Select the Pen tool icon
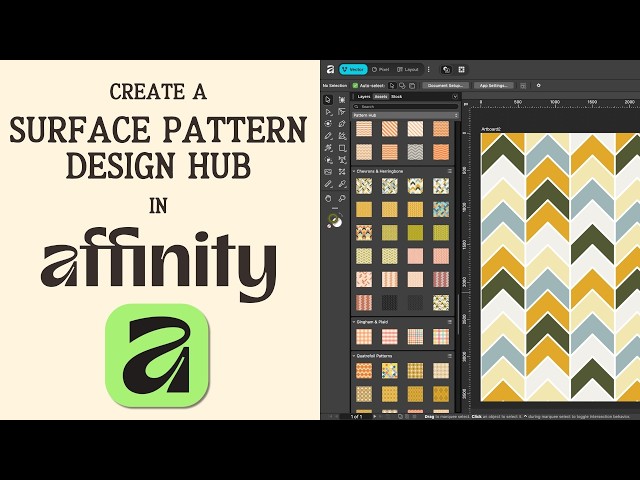640x480 pixels. (x=342, y=124)
